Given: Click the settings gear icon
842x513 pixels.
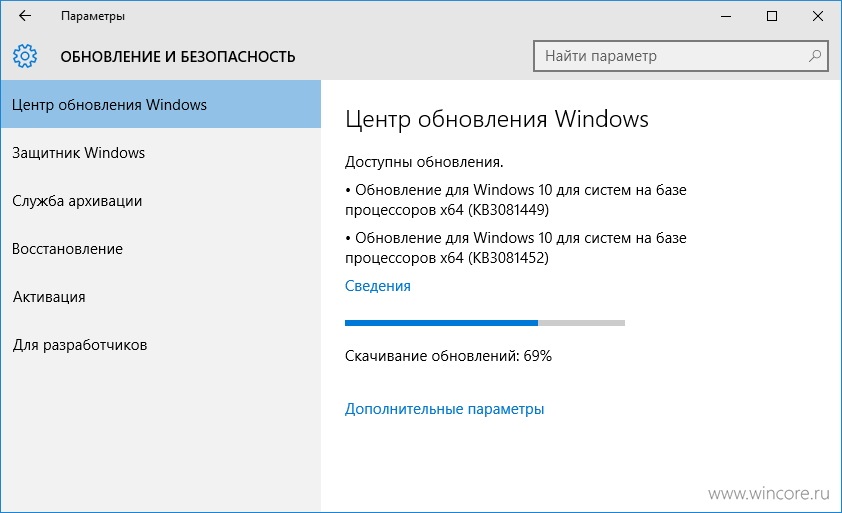Looking at the screenshot, I should (25, 56).
